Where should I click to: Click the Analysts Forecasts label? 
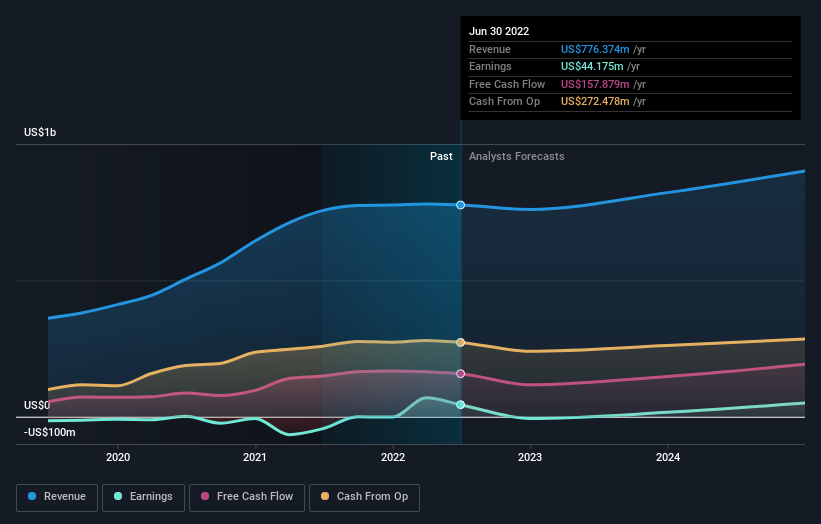pyautogui.click(x=516, y=157)
